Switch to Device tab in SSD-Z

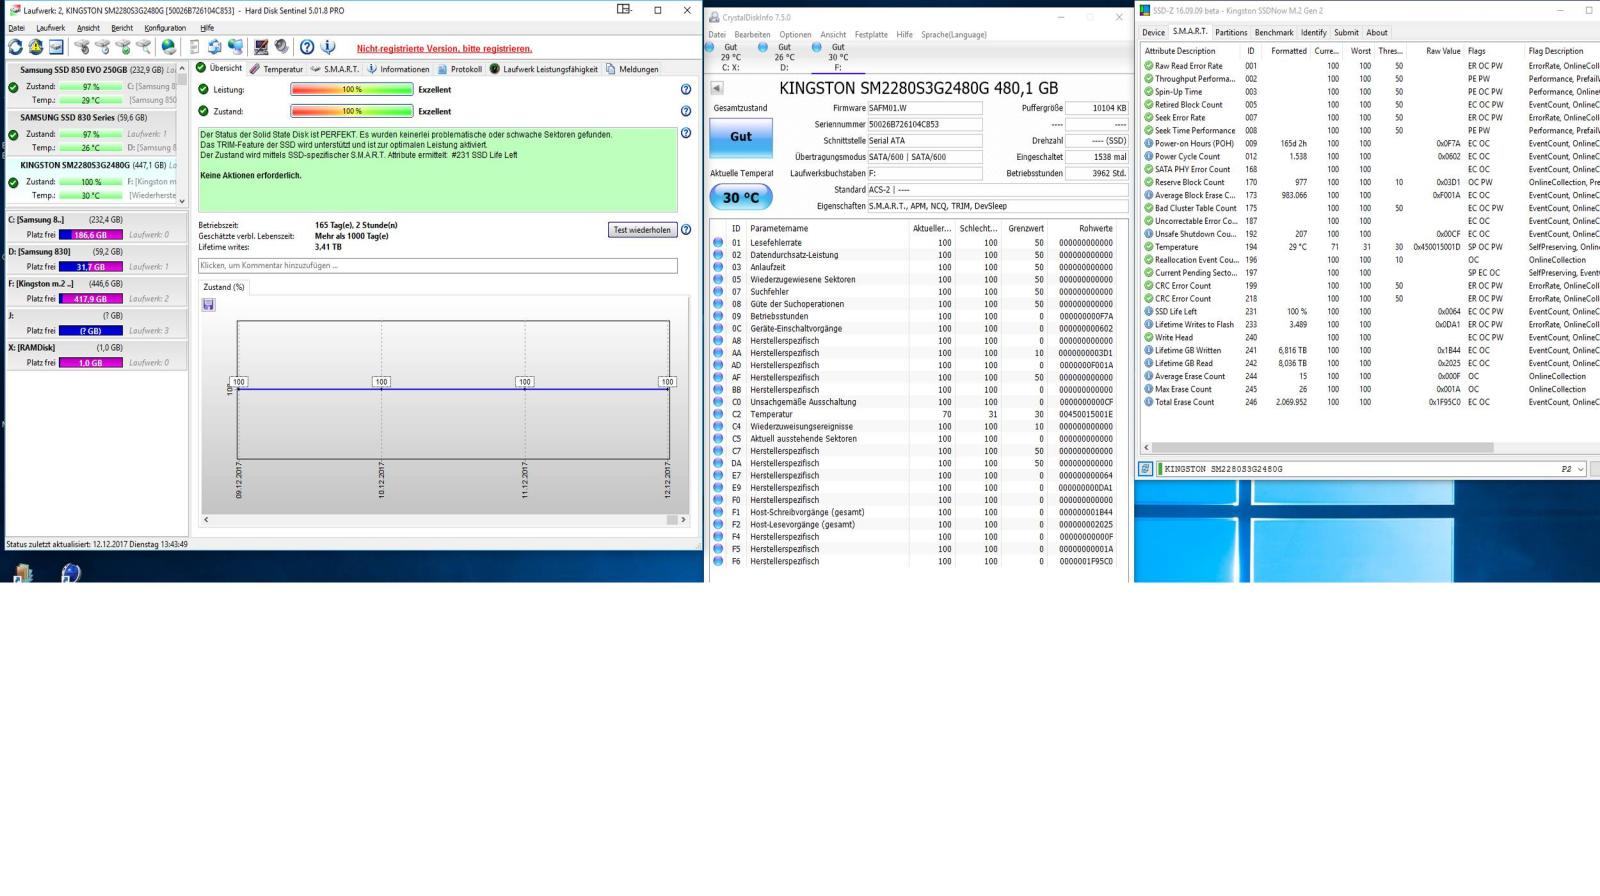[x=1153, y=32]
